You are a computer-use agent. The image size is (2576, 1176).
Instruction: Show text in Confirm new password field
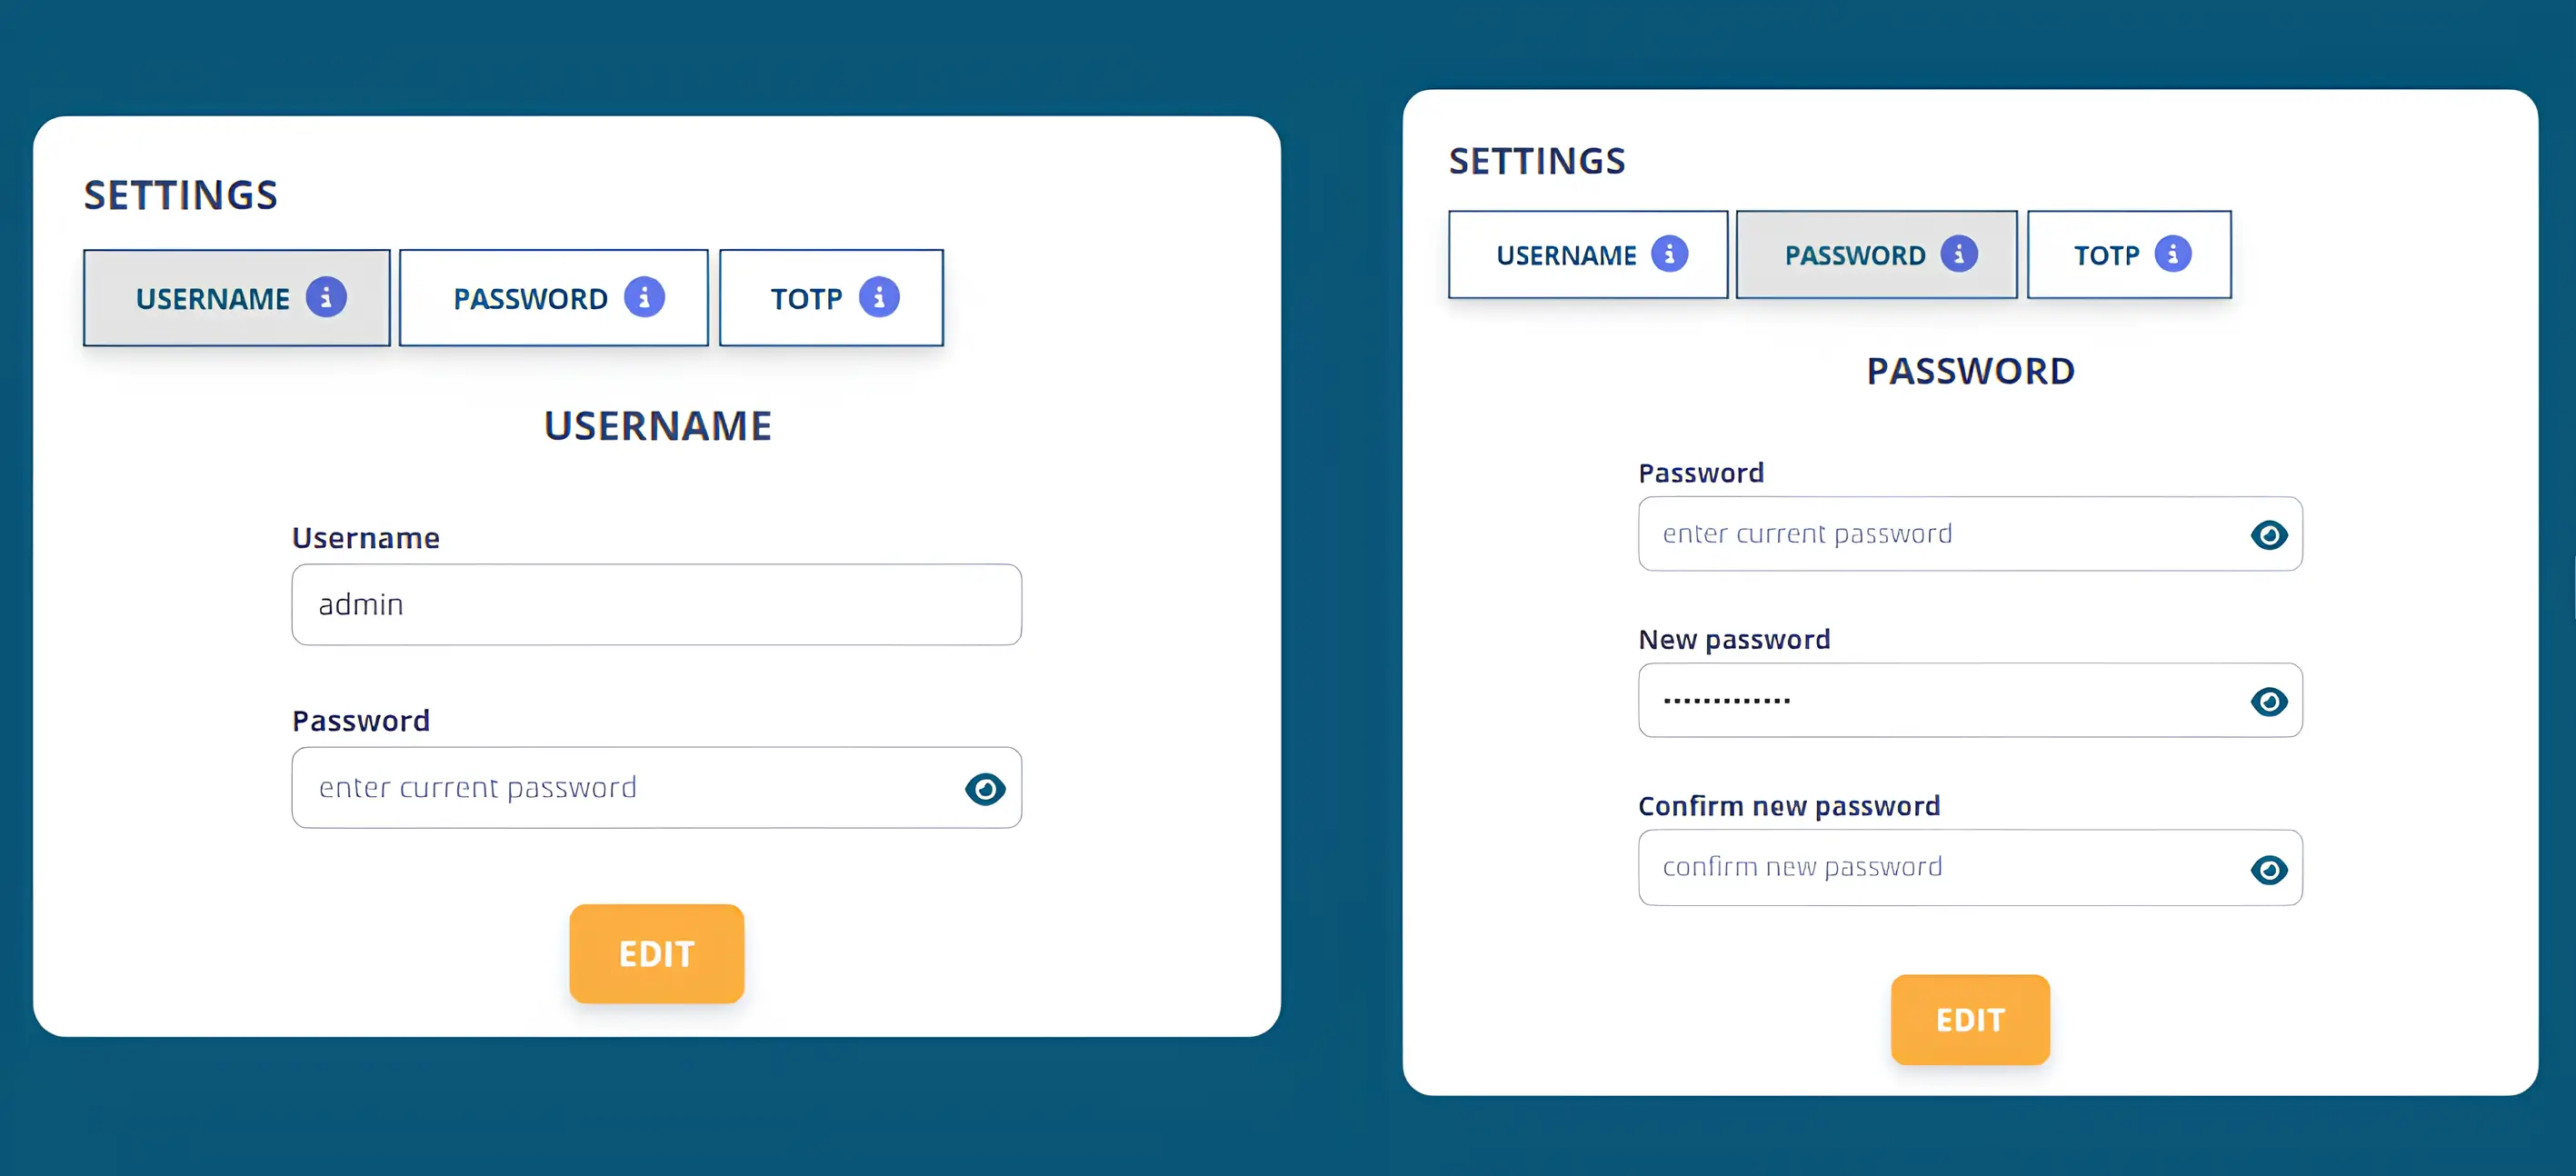point(2268,869)
